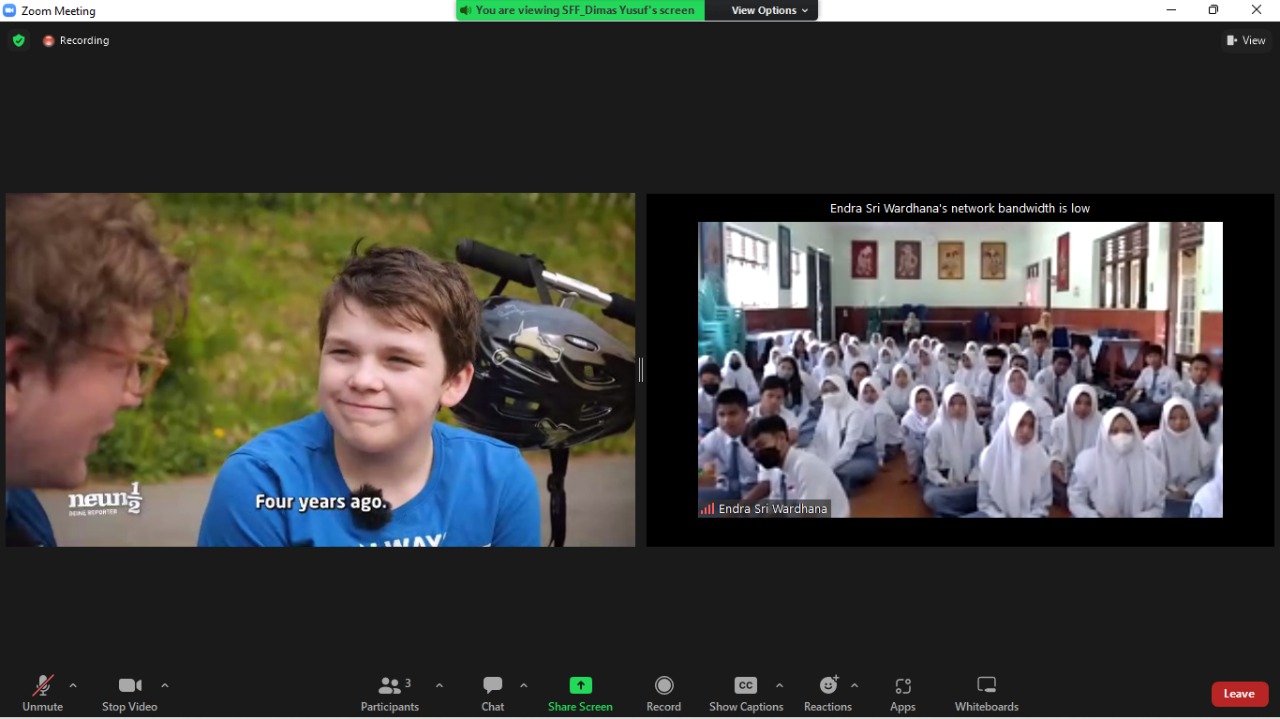Screen dimensions: 1280x719
Task: Open the Chat panel
Action: 493,693
